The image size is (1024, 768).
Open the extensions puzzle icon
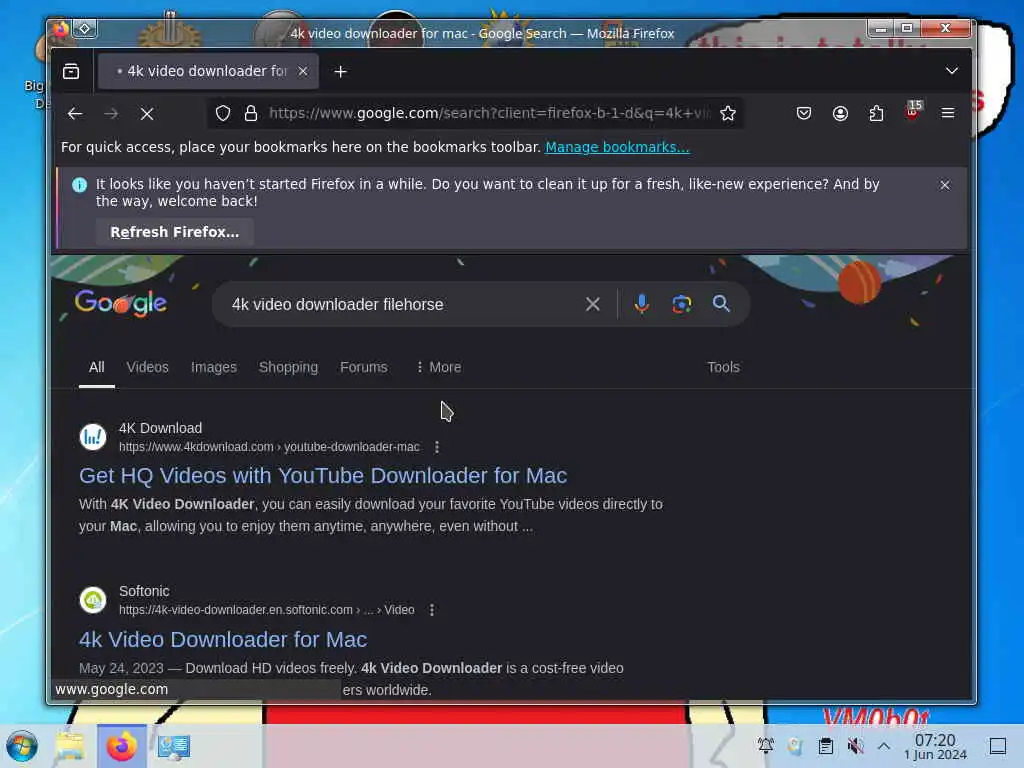pyautogui.click(x=876, y=114)
